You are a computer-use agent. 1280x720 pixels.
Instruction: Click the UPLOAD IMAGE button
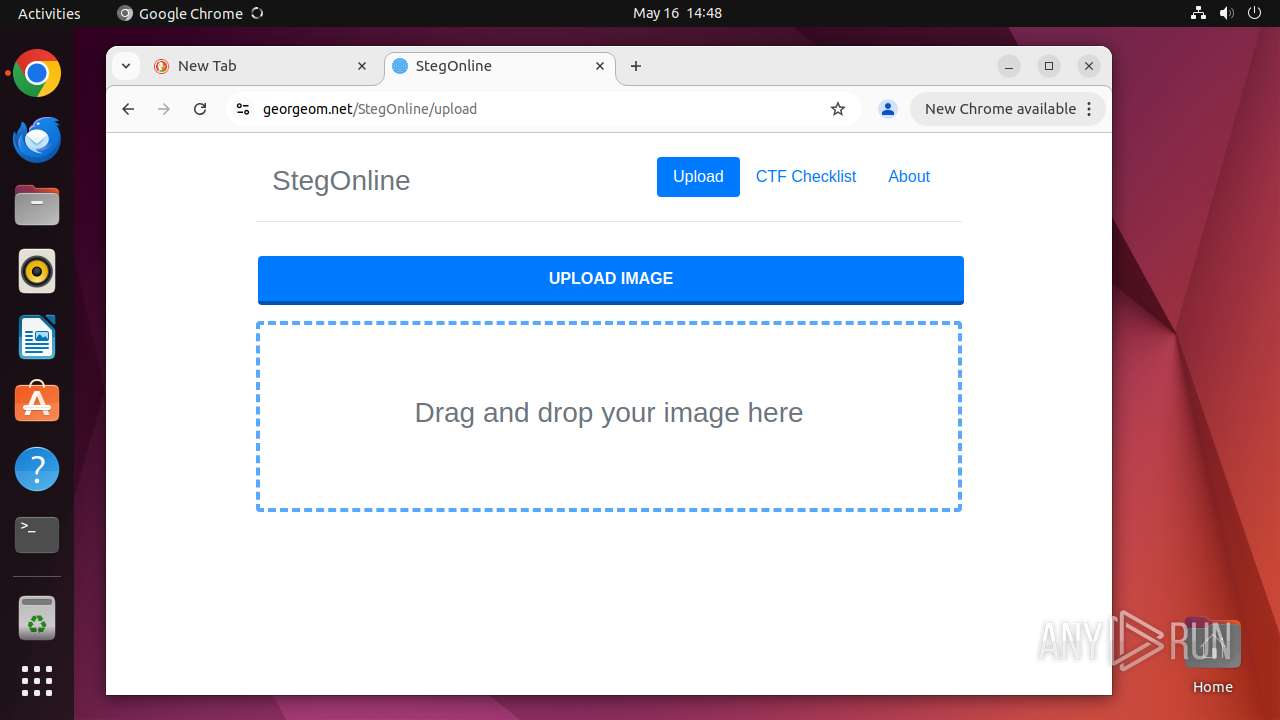coord(611,279)
